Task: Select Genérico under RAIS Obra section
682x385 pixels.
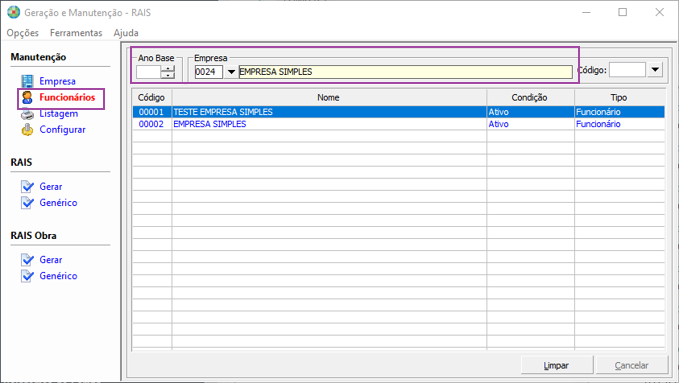Action: 58,276
